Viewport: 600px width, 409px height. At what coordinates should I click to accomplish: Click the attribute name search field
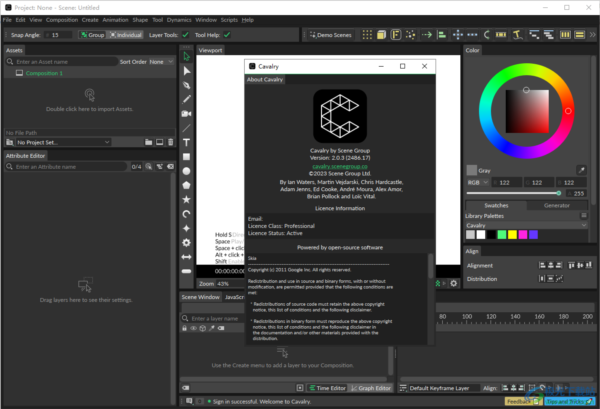(x=66, y=167)
